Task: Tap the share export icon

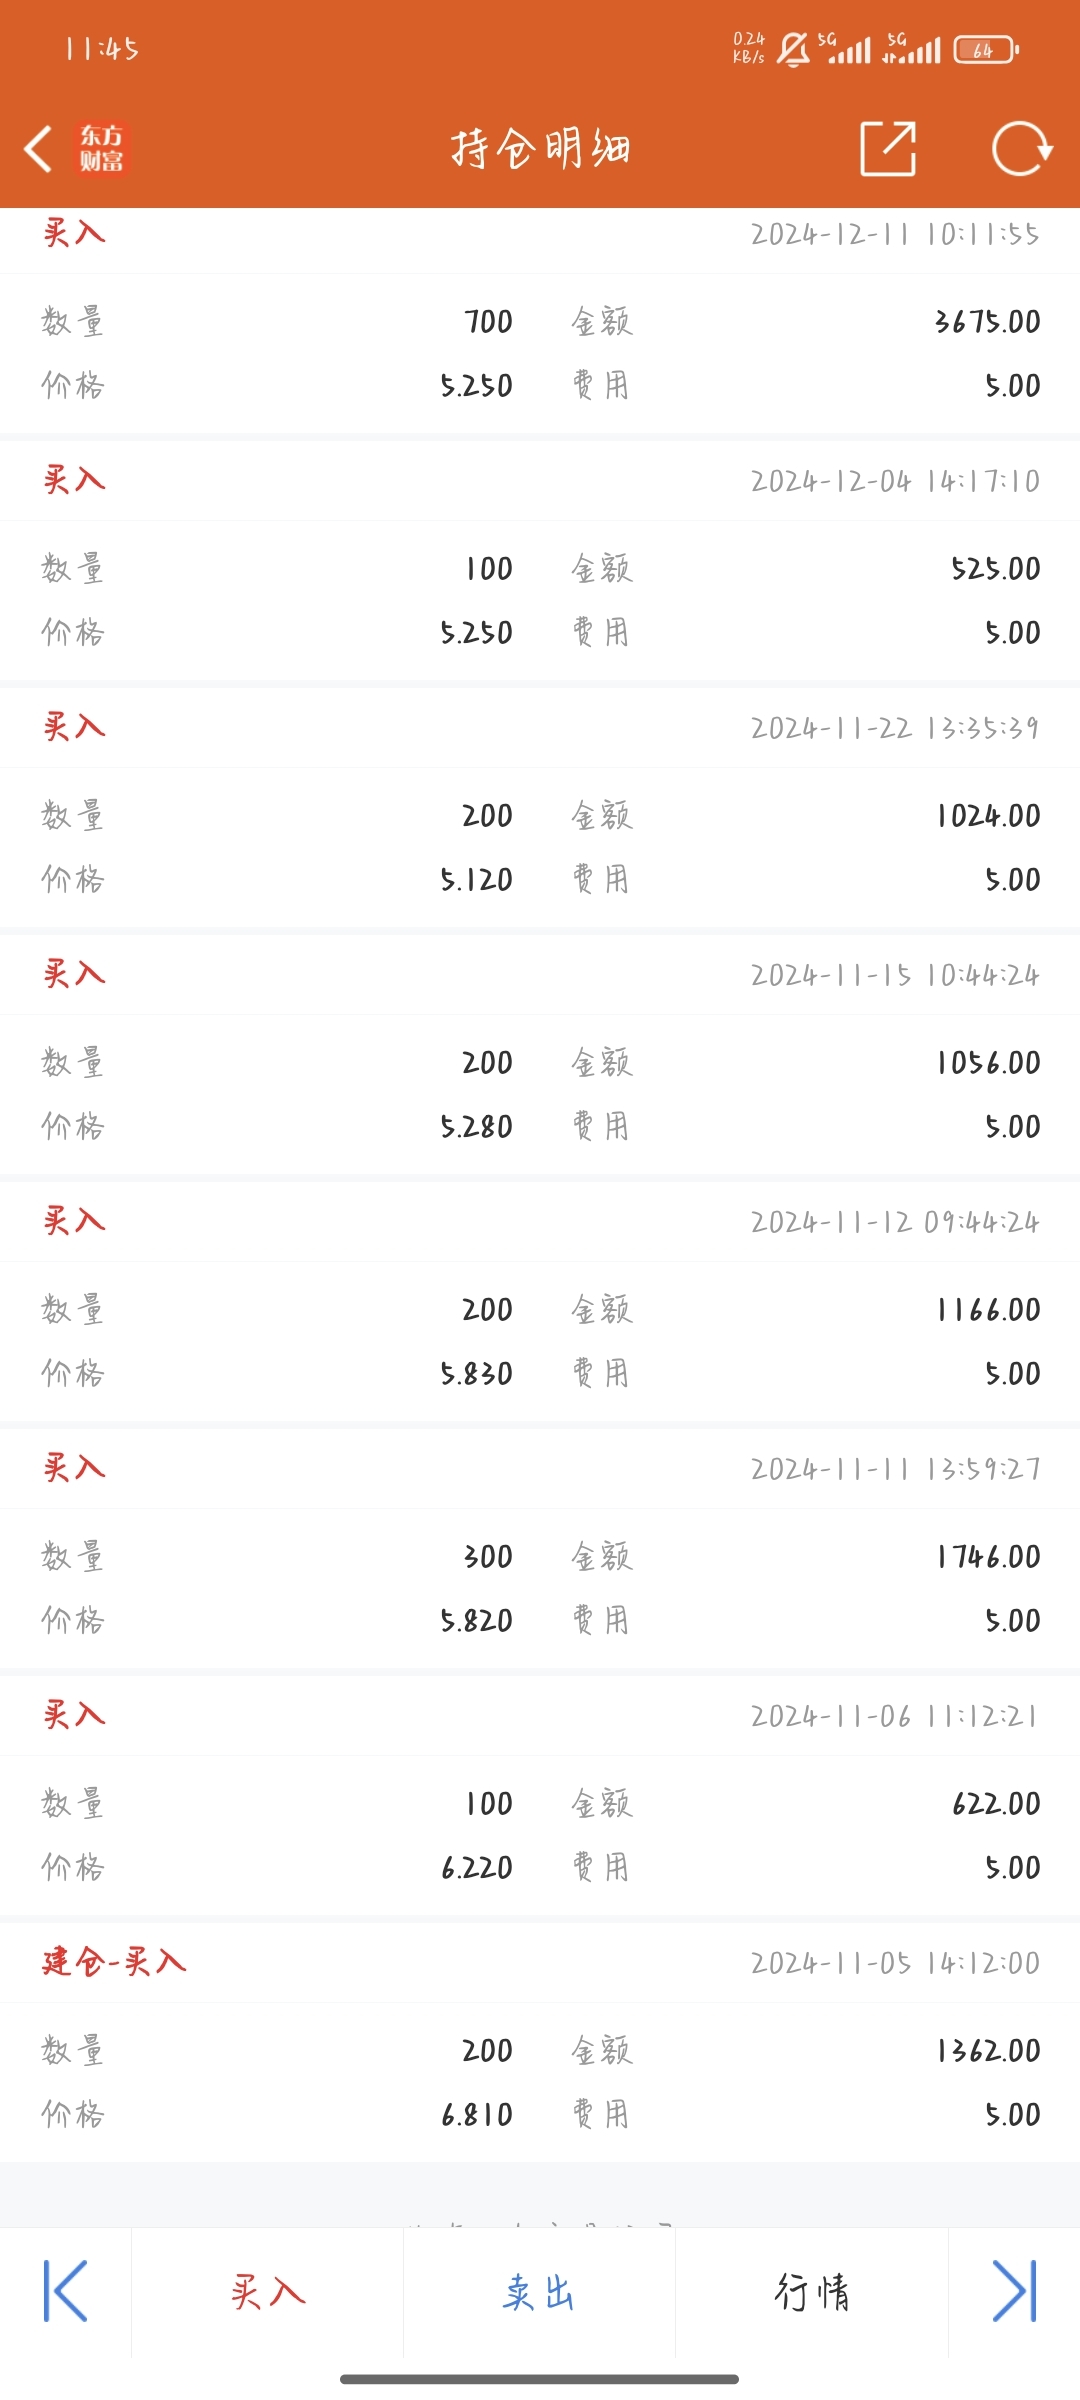Action: [x=888, y=149]
